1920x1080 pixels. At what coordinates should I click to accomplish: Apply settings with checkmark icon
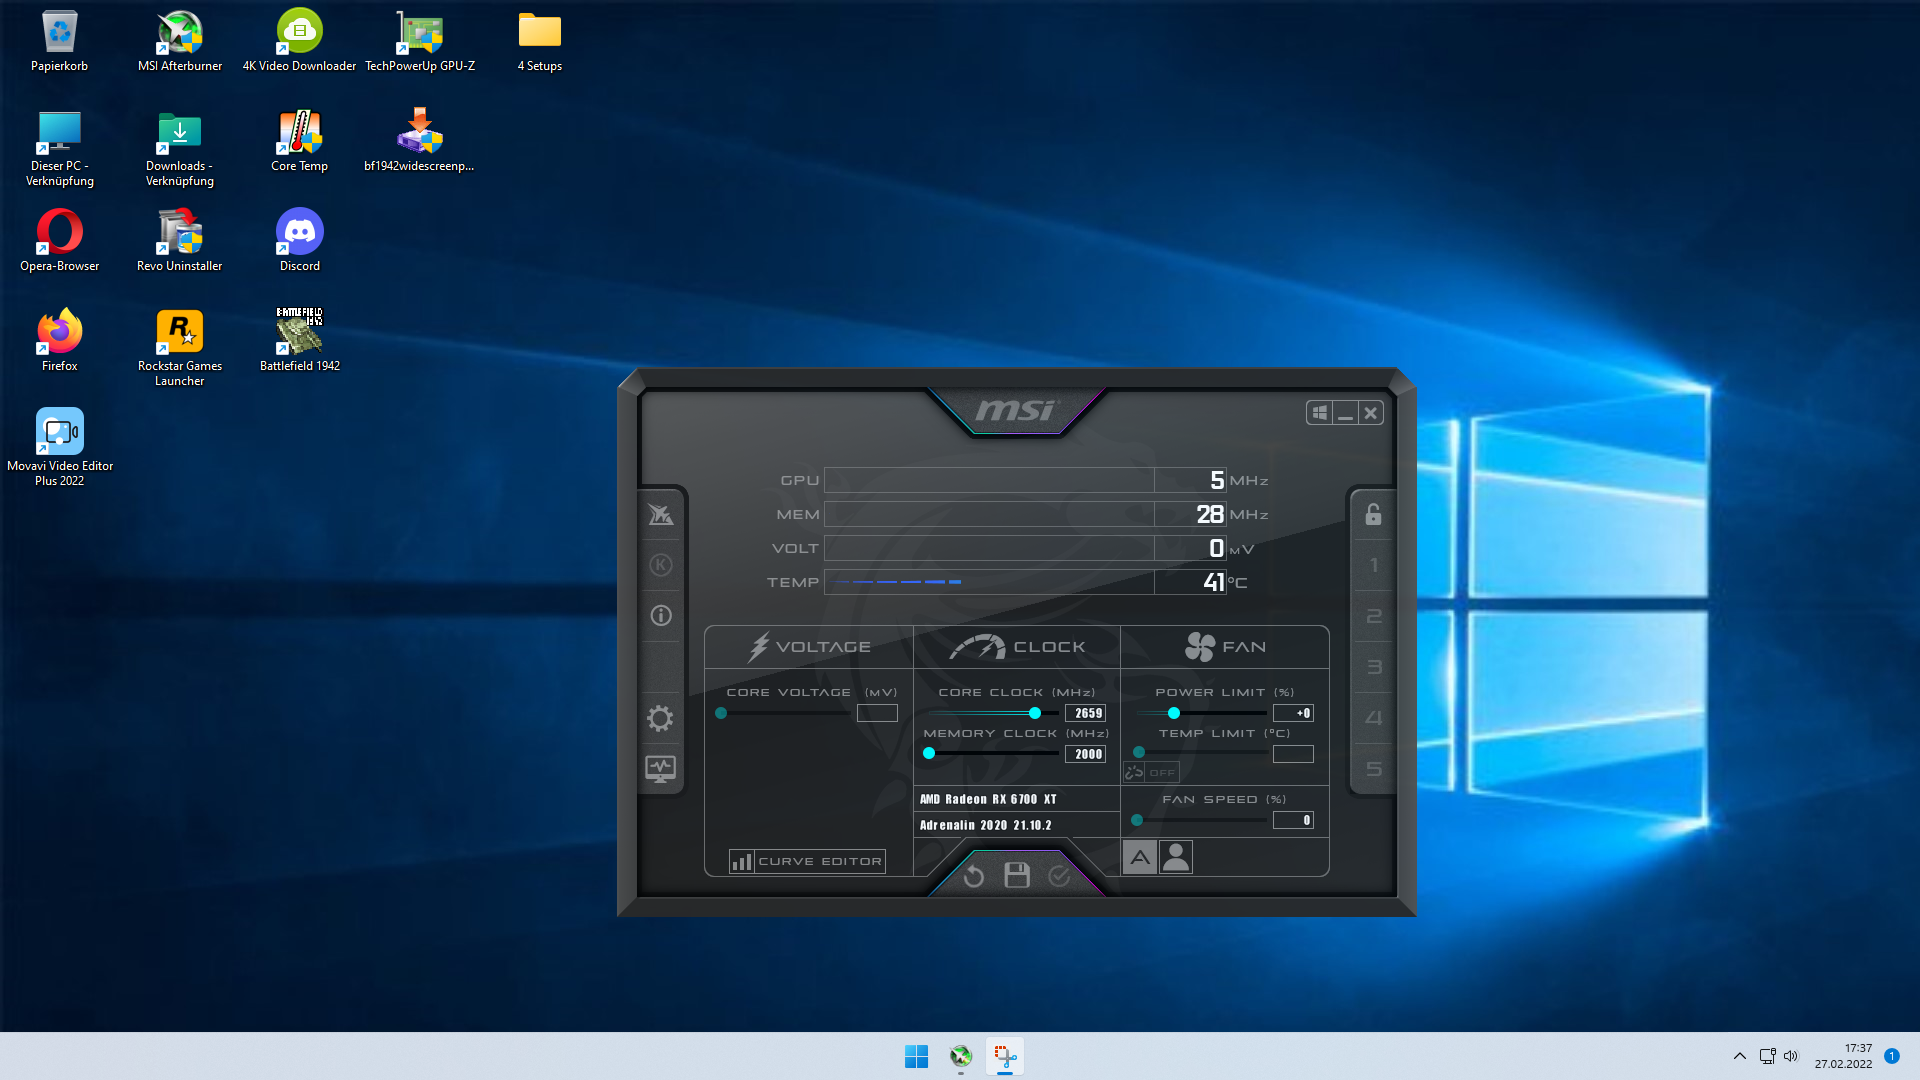point(1060,876)
